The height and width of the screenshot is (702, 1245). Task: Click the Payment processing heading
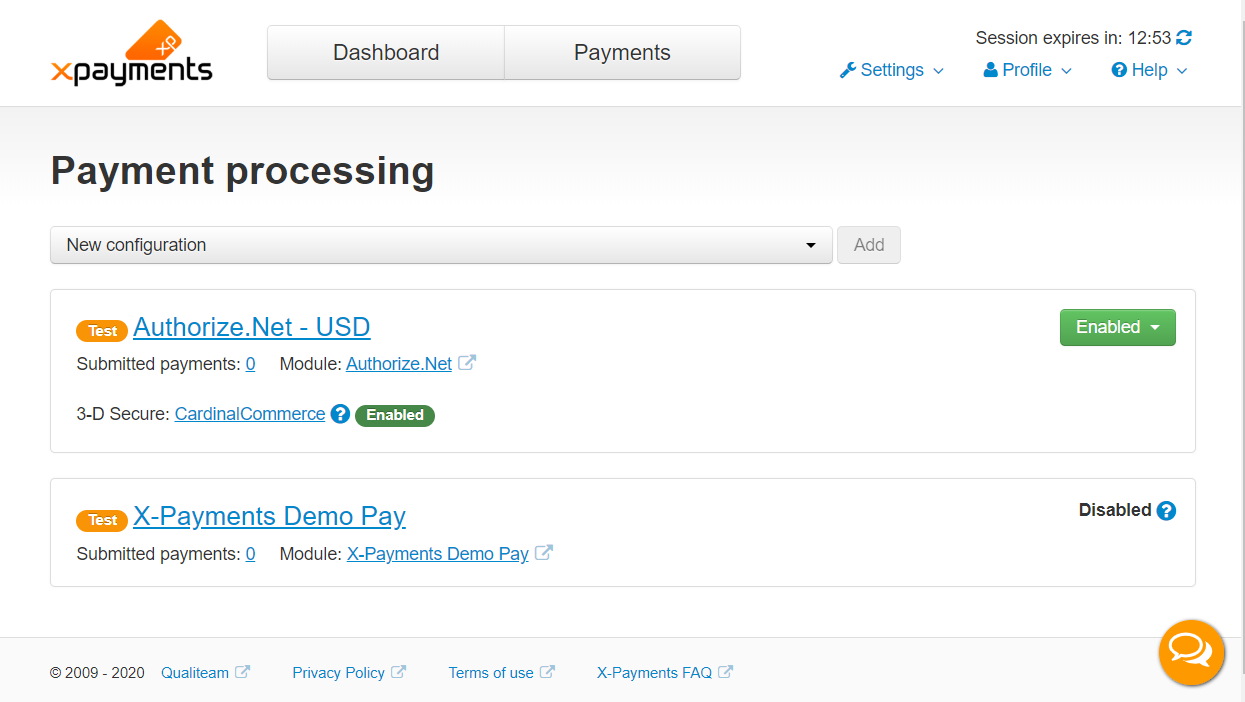(243, 171)
